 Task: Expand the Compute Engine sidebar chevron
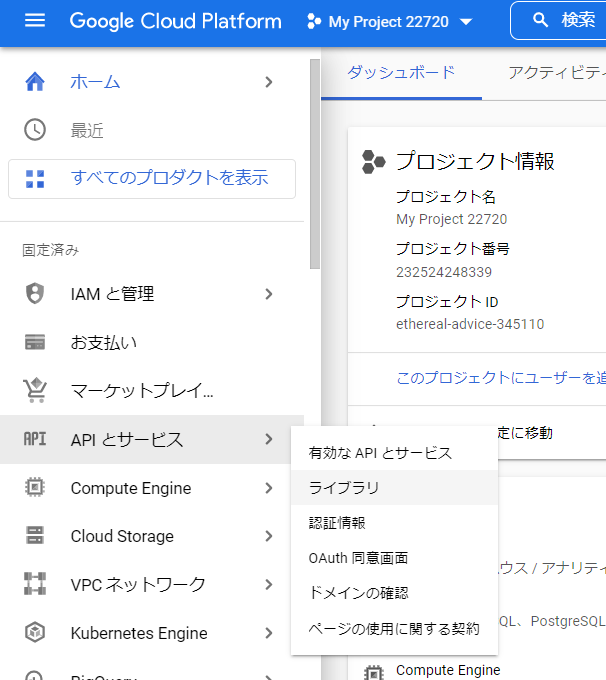269,488
